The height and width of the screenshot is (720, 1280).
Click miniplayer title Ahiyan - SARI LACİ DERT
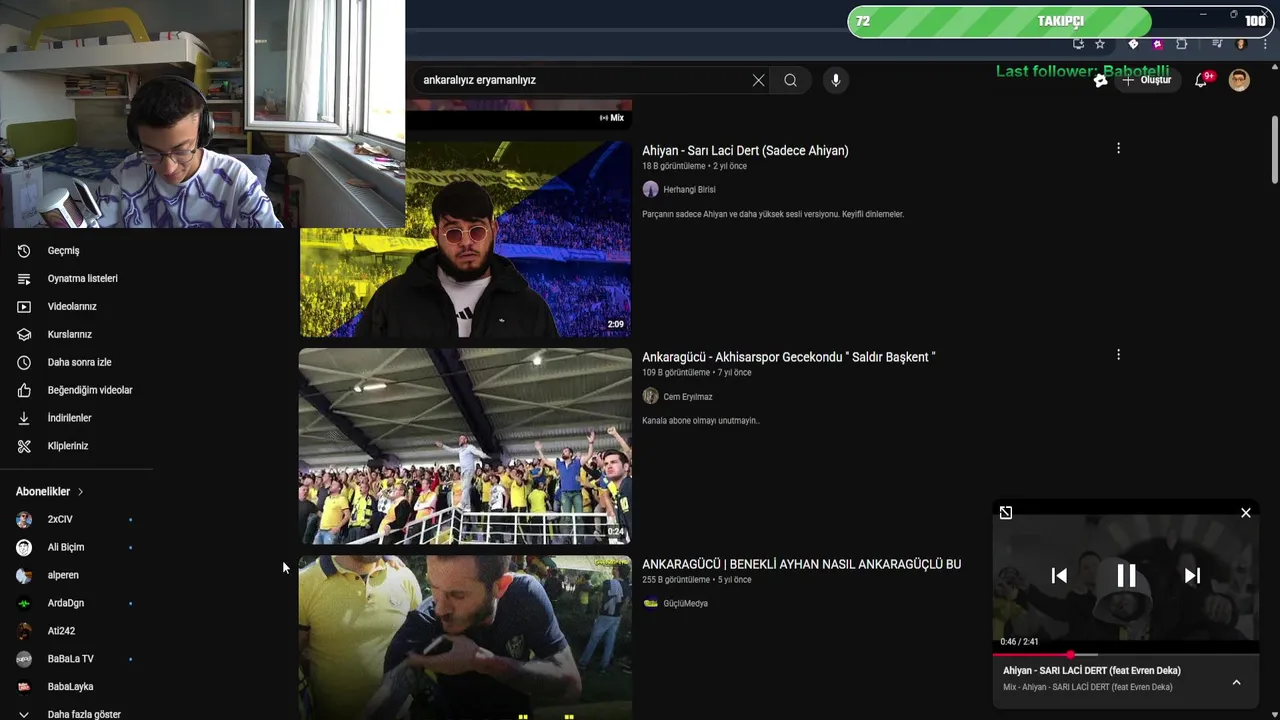click(x=1092, y=671)
